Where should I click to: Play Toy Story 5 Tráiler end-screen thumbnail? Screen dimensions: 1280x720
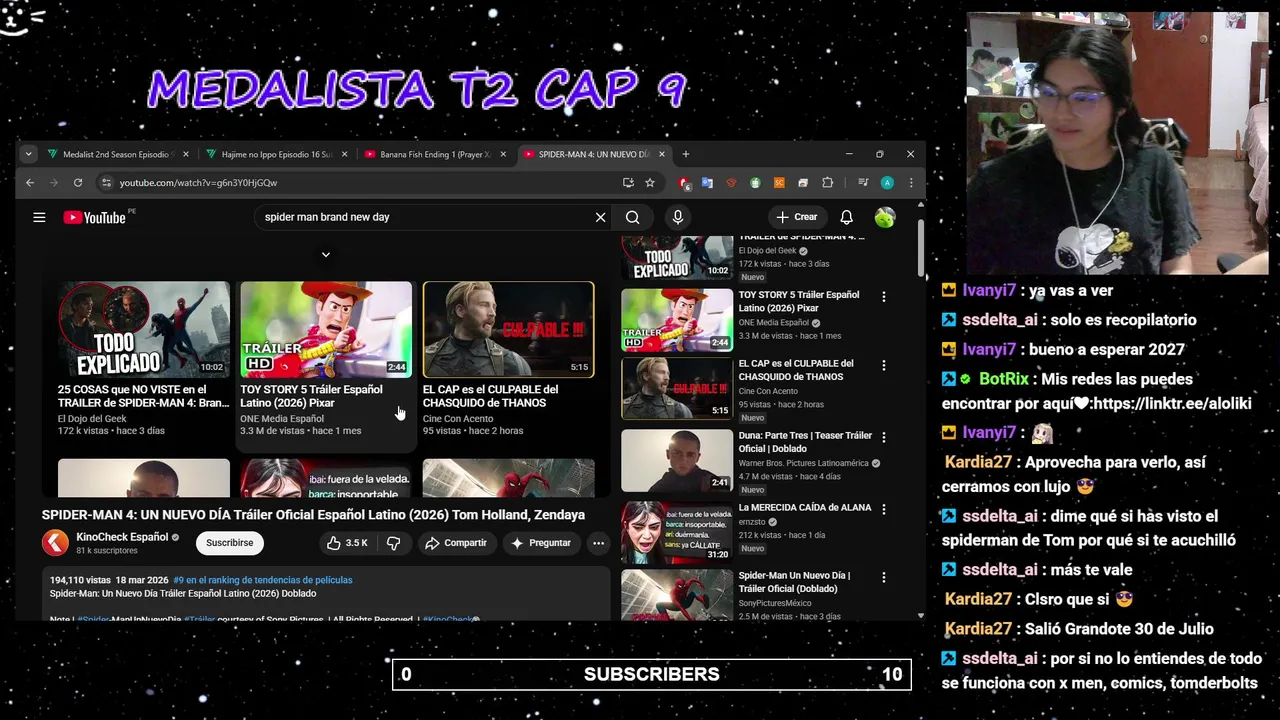coord(325,329)
